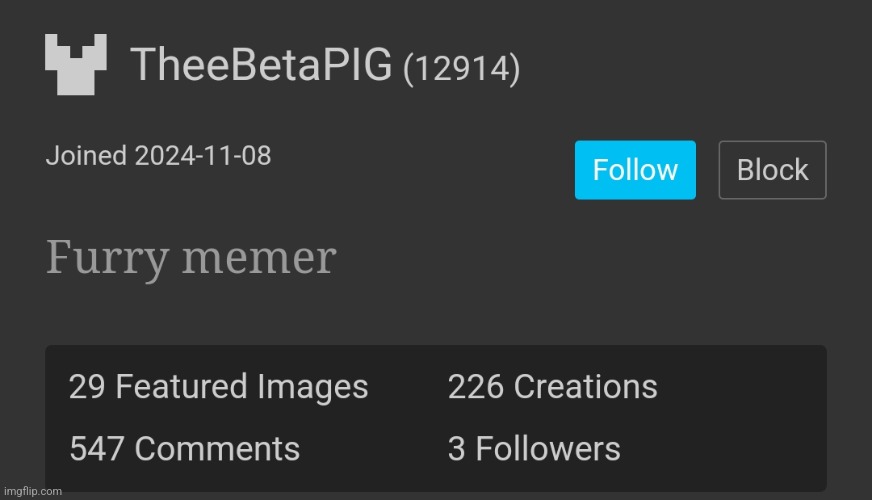This screenshot has height=500, width=872.
Task: Select the Furry memer tagline
Action: (191, 258)
